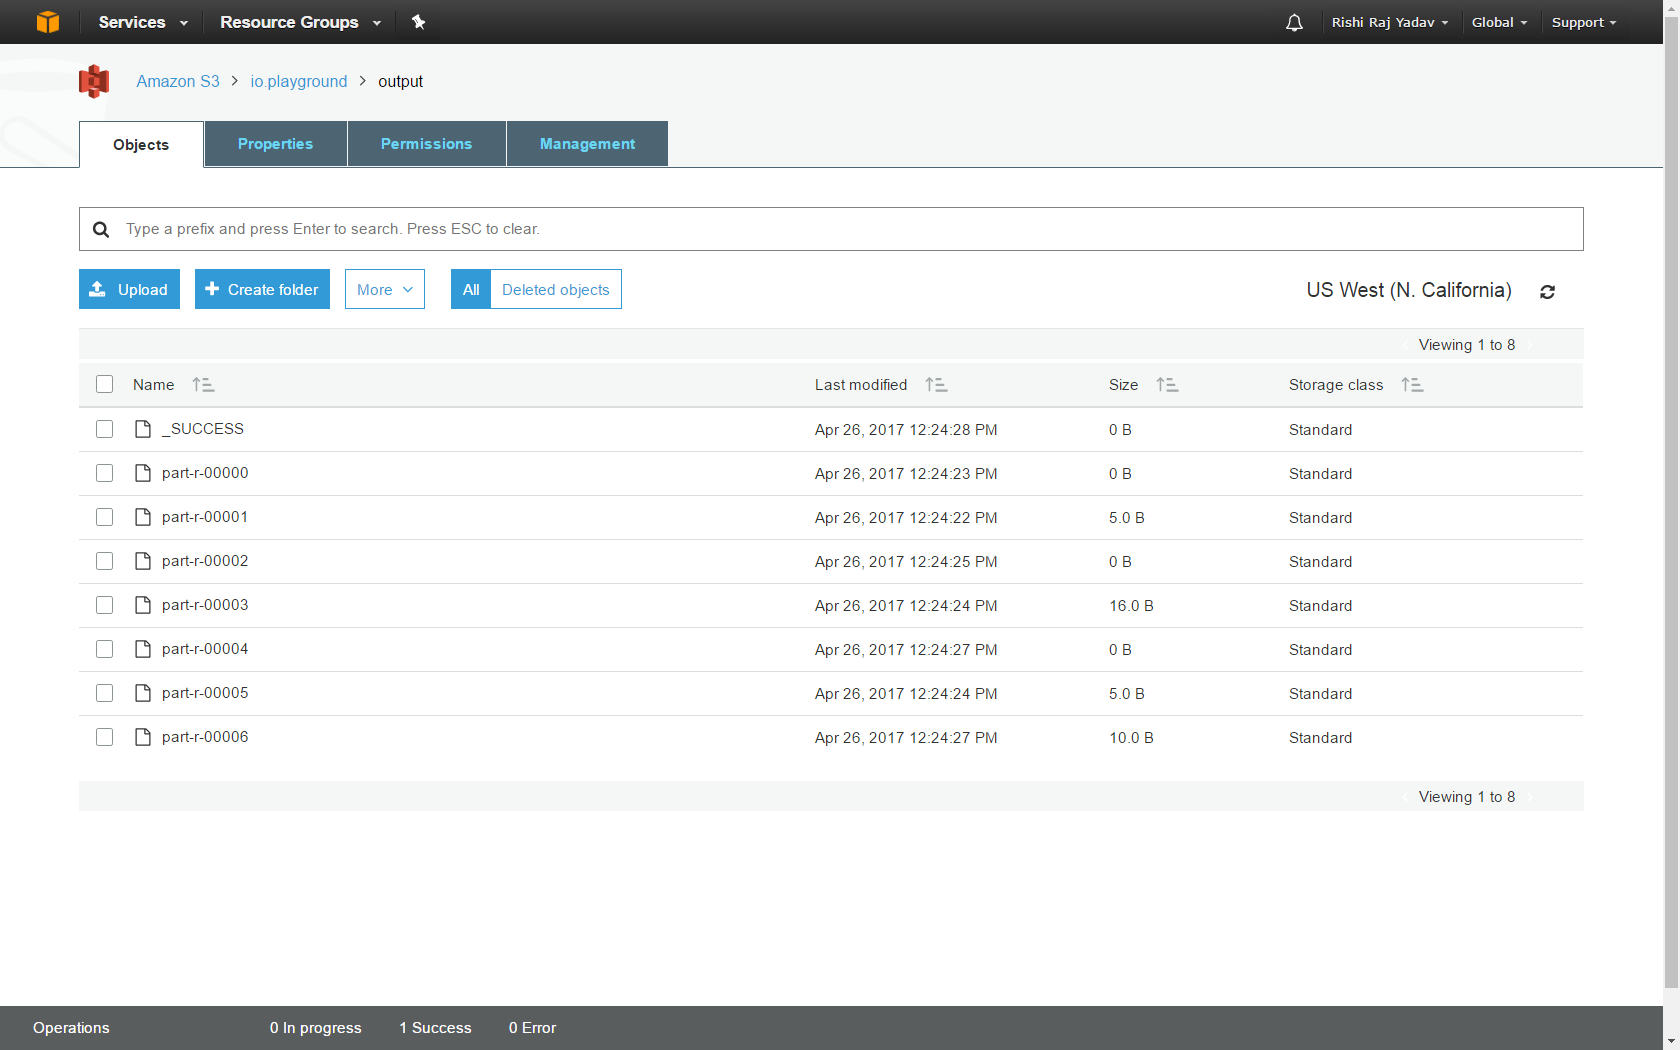Image resolution: width=1680 pixels, height=1050 pixels.
Task: Click the 16.0 B size cell
Action: tap(1131, 606)
